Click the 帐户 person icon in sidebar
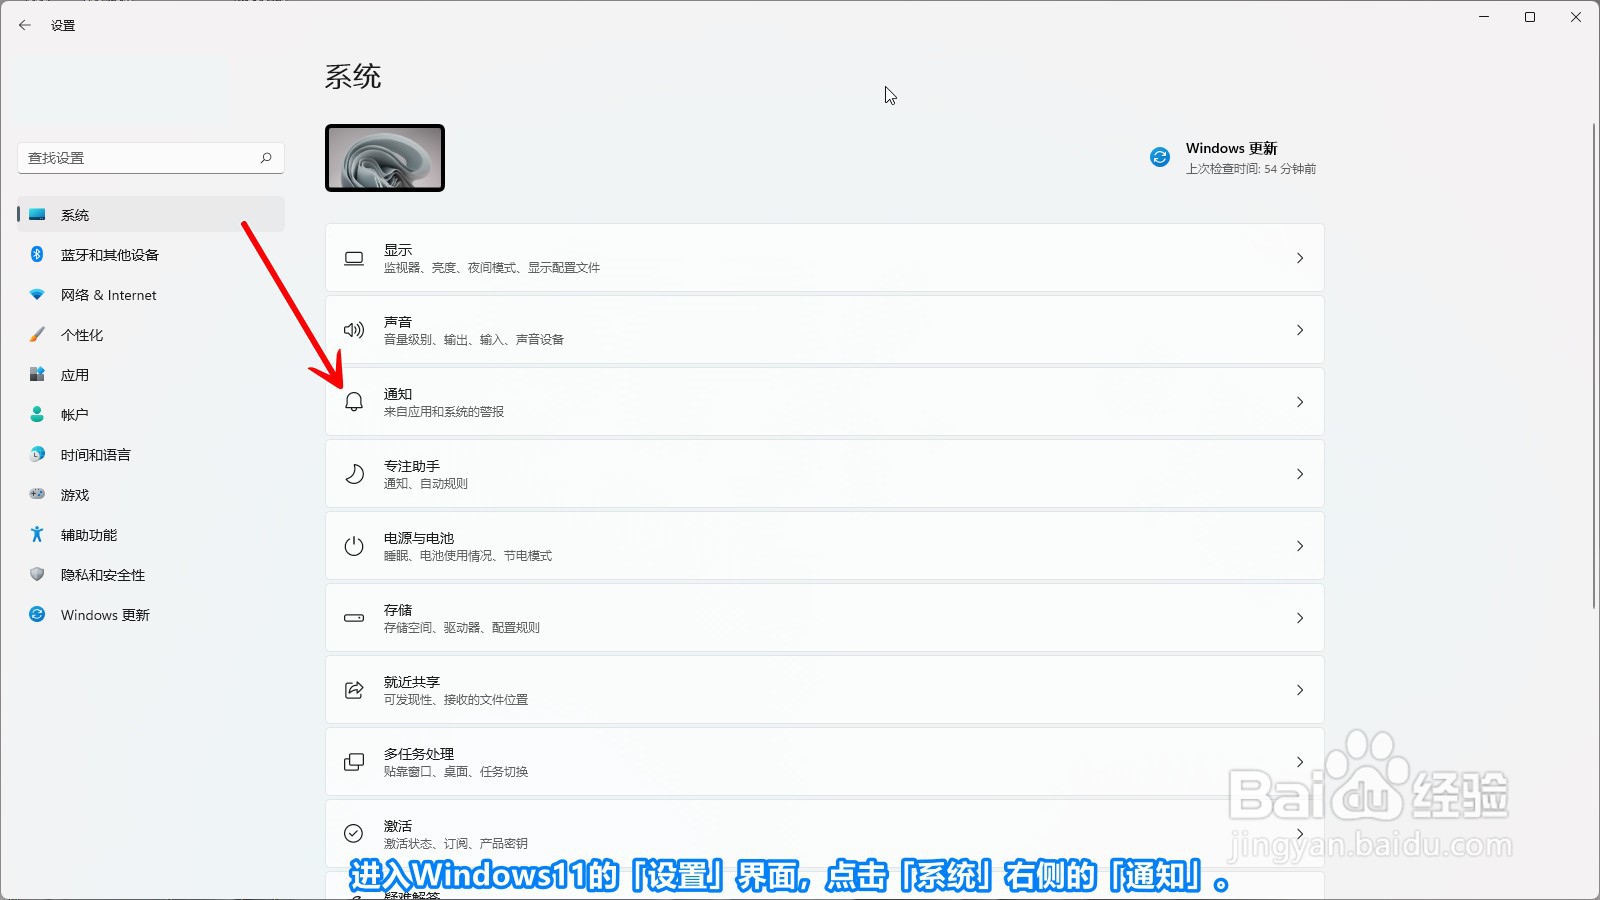Screen dimensions: 1600x900 point(37,414)
